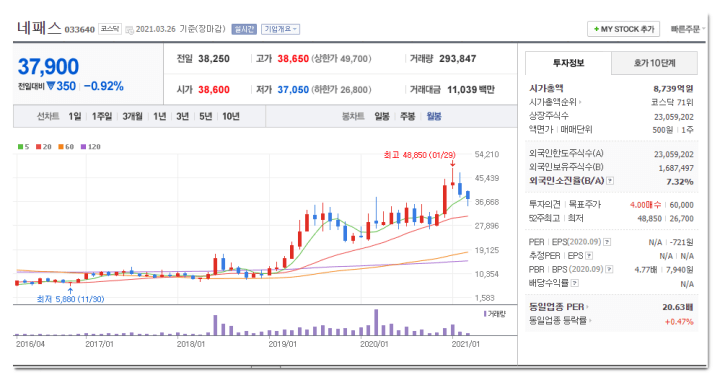Select the 1년 line chart period
Screen dimensions: 720x380
point(159,117)
